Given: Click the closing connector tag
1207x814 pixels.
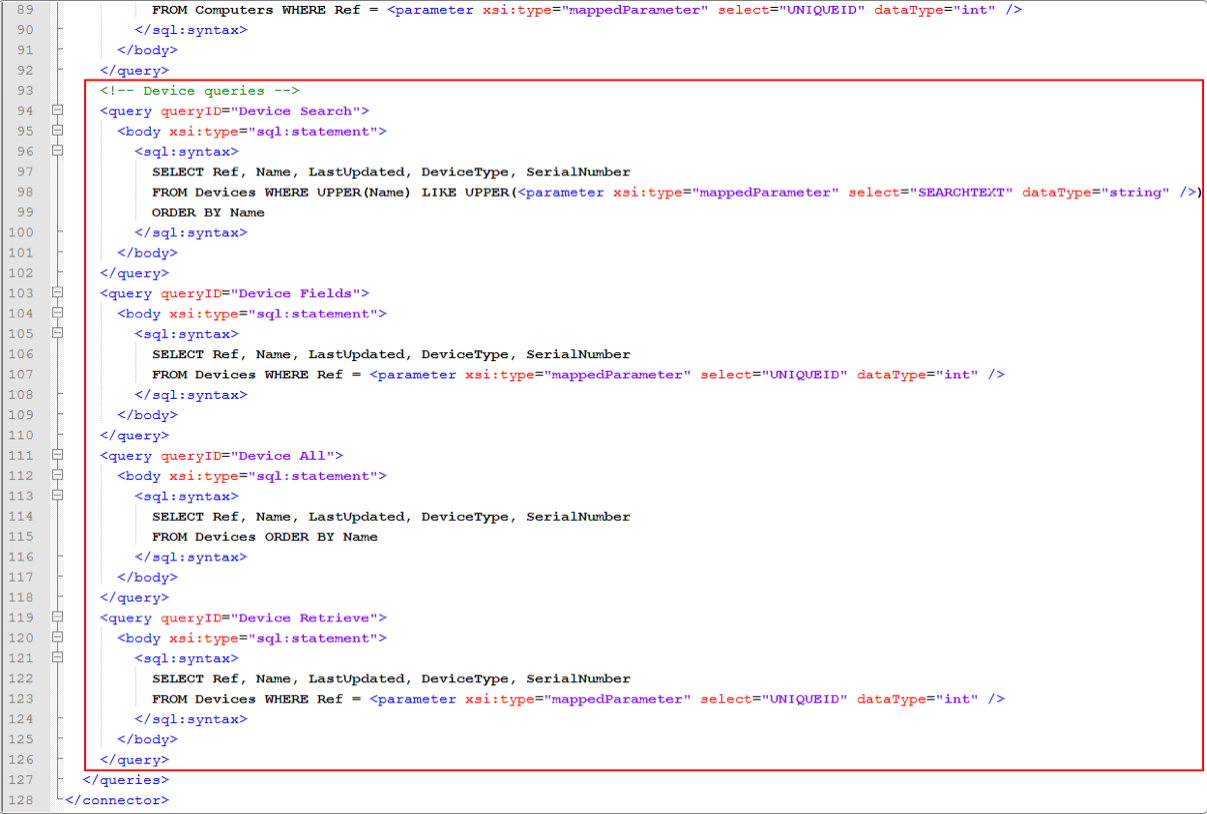Looking at the screenshot, I should coord(117,800).
